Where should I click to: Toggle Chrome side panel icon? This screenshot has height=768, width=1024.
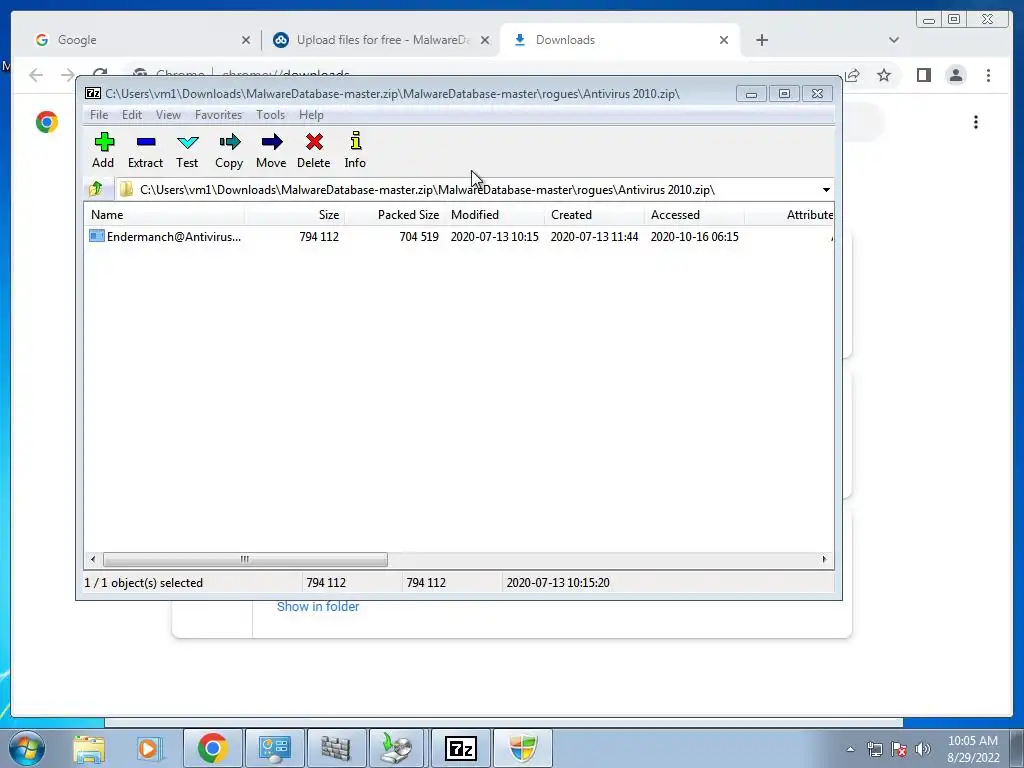click(x=923, y=75)
